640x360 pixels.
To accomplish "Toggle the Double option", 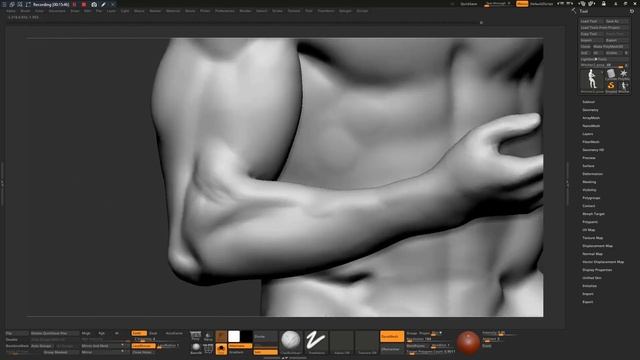I will (x=12, y=339).
